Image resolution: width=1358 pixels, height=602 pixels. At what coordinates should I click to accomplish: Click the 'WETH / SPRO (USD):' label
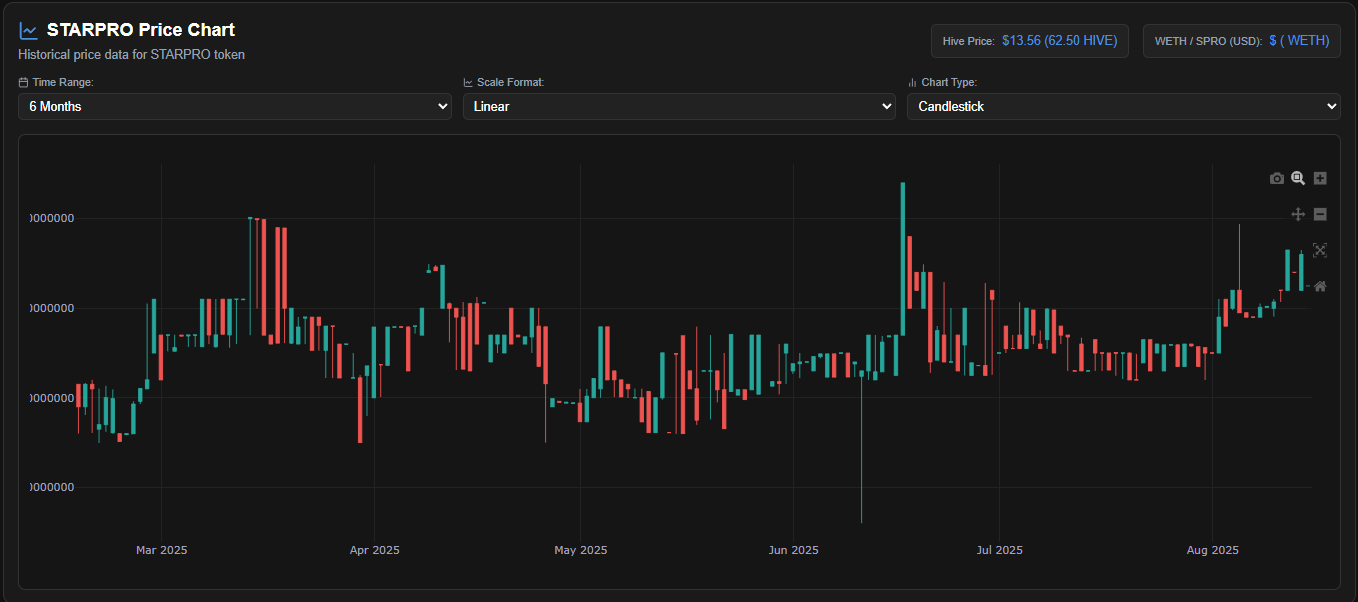[1208, 41]
